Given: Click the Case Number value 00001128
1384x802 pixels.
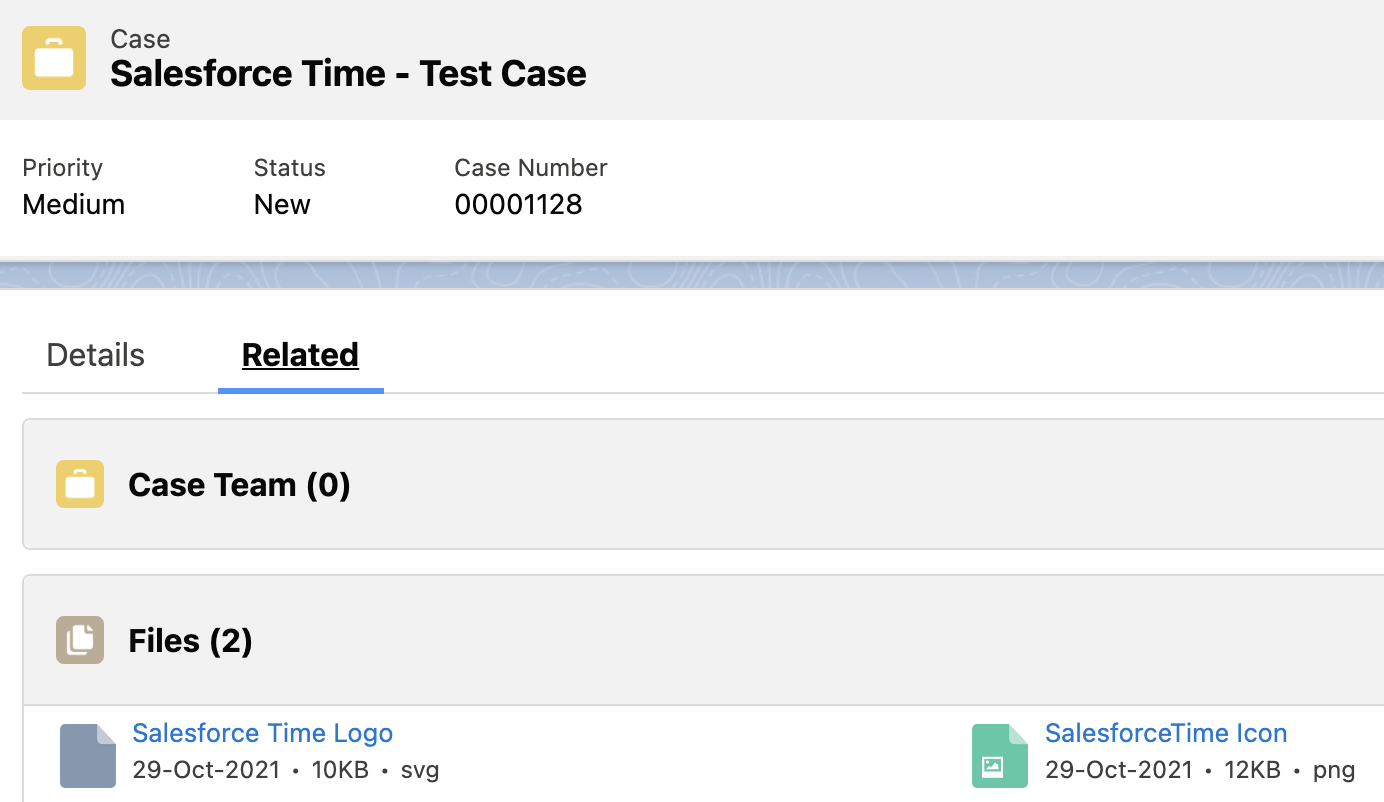Looking at the screenshot, I should click(518, 204).
